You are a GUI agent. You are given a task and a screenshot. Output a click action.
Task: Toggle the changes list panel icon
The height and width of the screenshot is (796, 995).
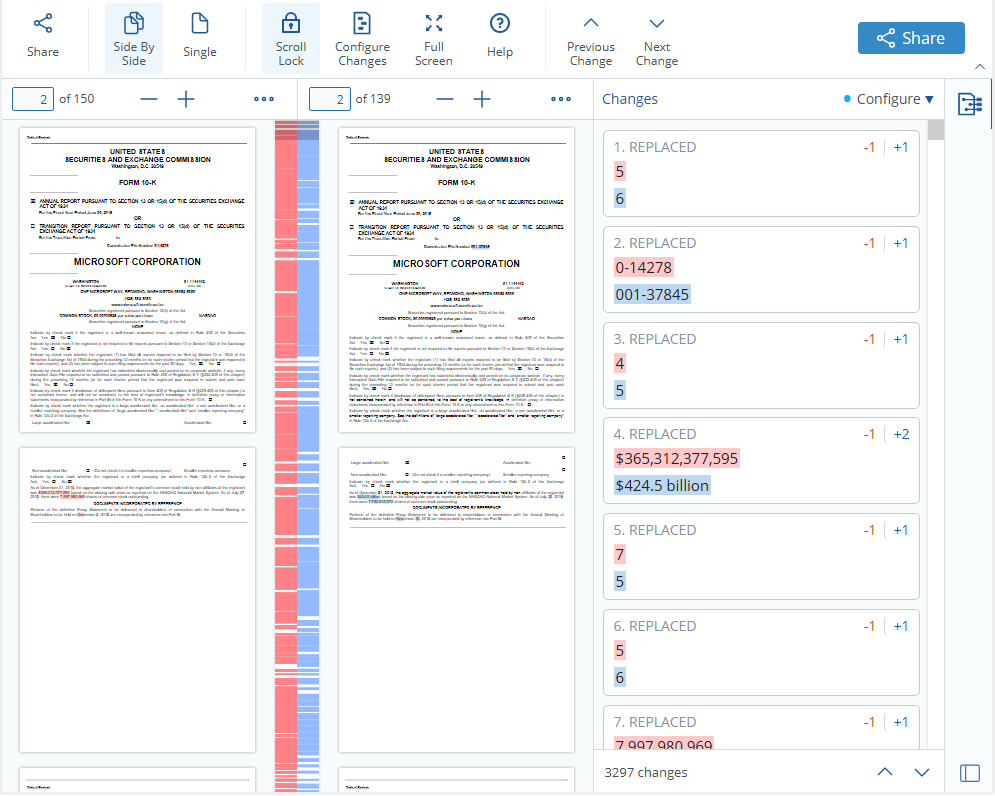(x=970, y=104)
